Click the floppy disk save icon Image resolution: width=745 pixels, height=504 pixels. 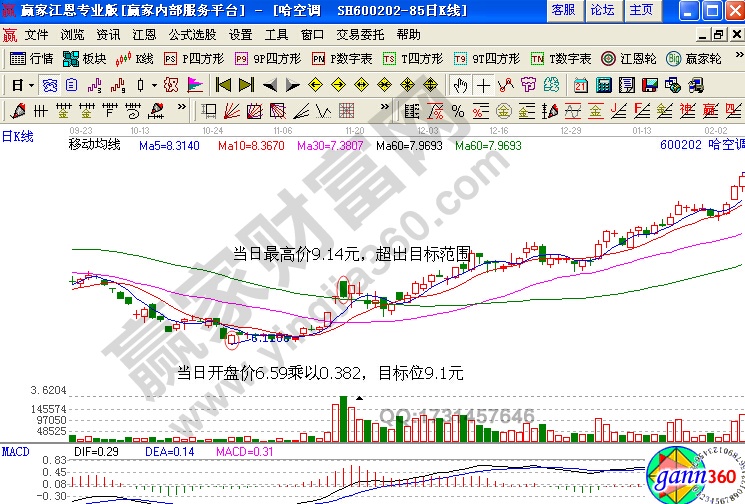pos(649,84)
